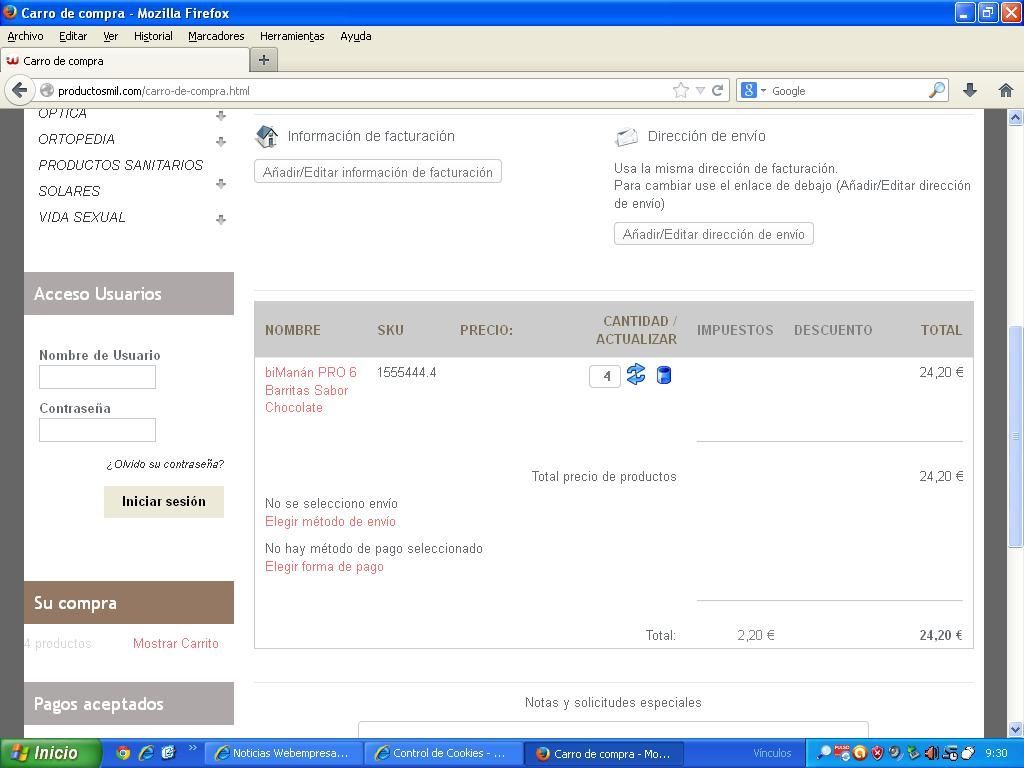This screenshot has width=1024, height=768.
Task: Open the Editar menu
Action: pos(72,36)
